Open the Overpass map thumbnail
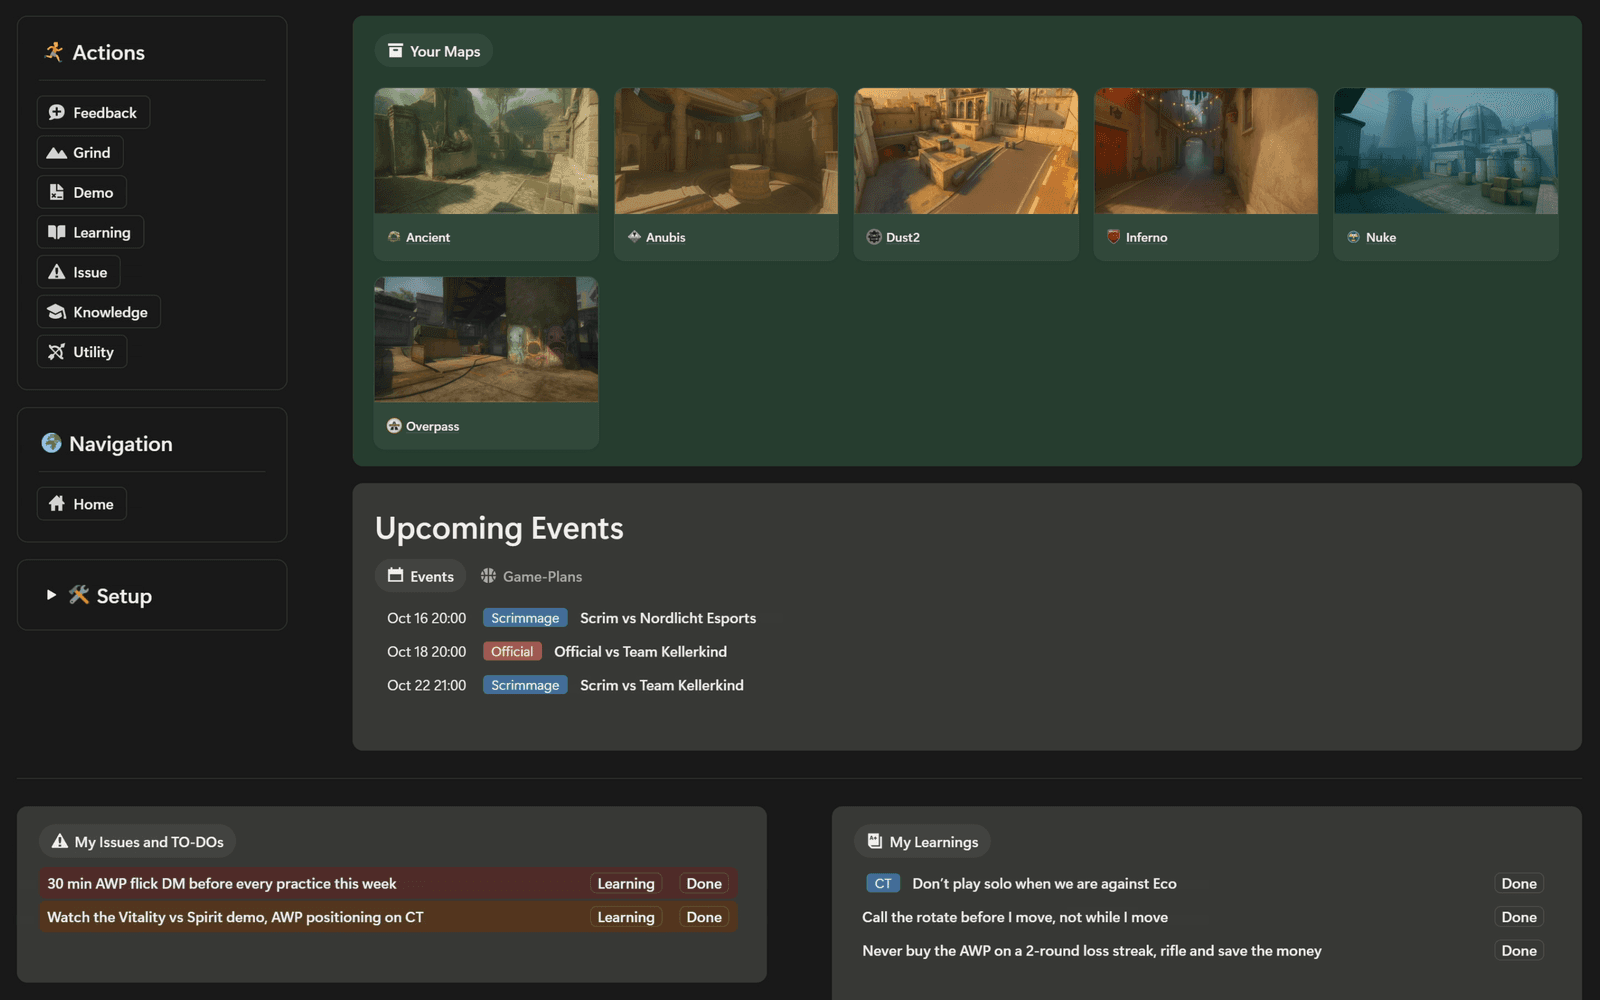 pyautogui.click(x=486, y=340)
